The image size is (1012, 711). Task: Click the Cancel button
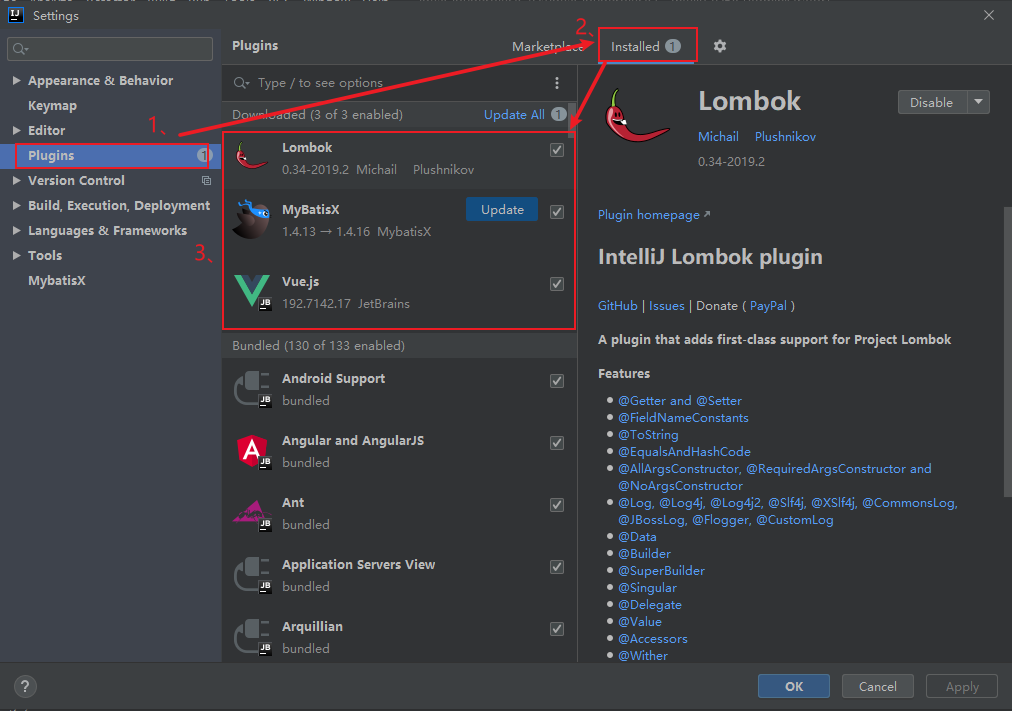(x=878, y=686)
